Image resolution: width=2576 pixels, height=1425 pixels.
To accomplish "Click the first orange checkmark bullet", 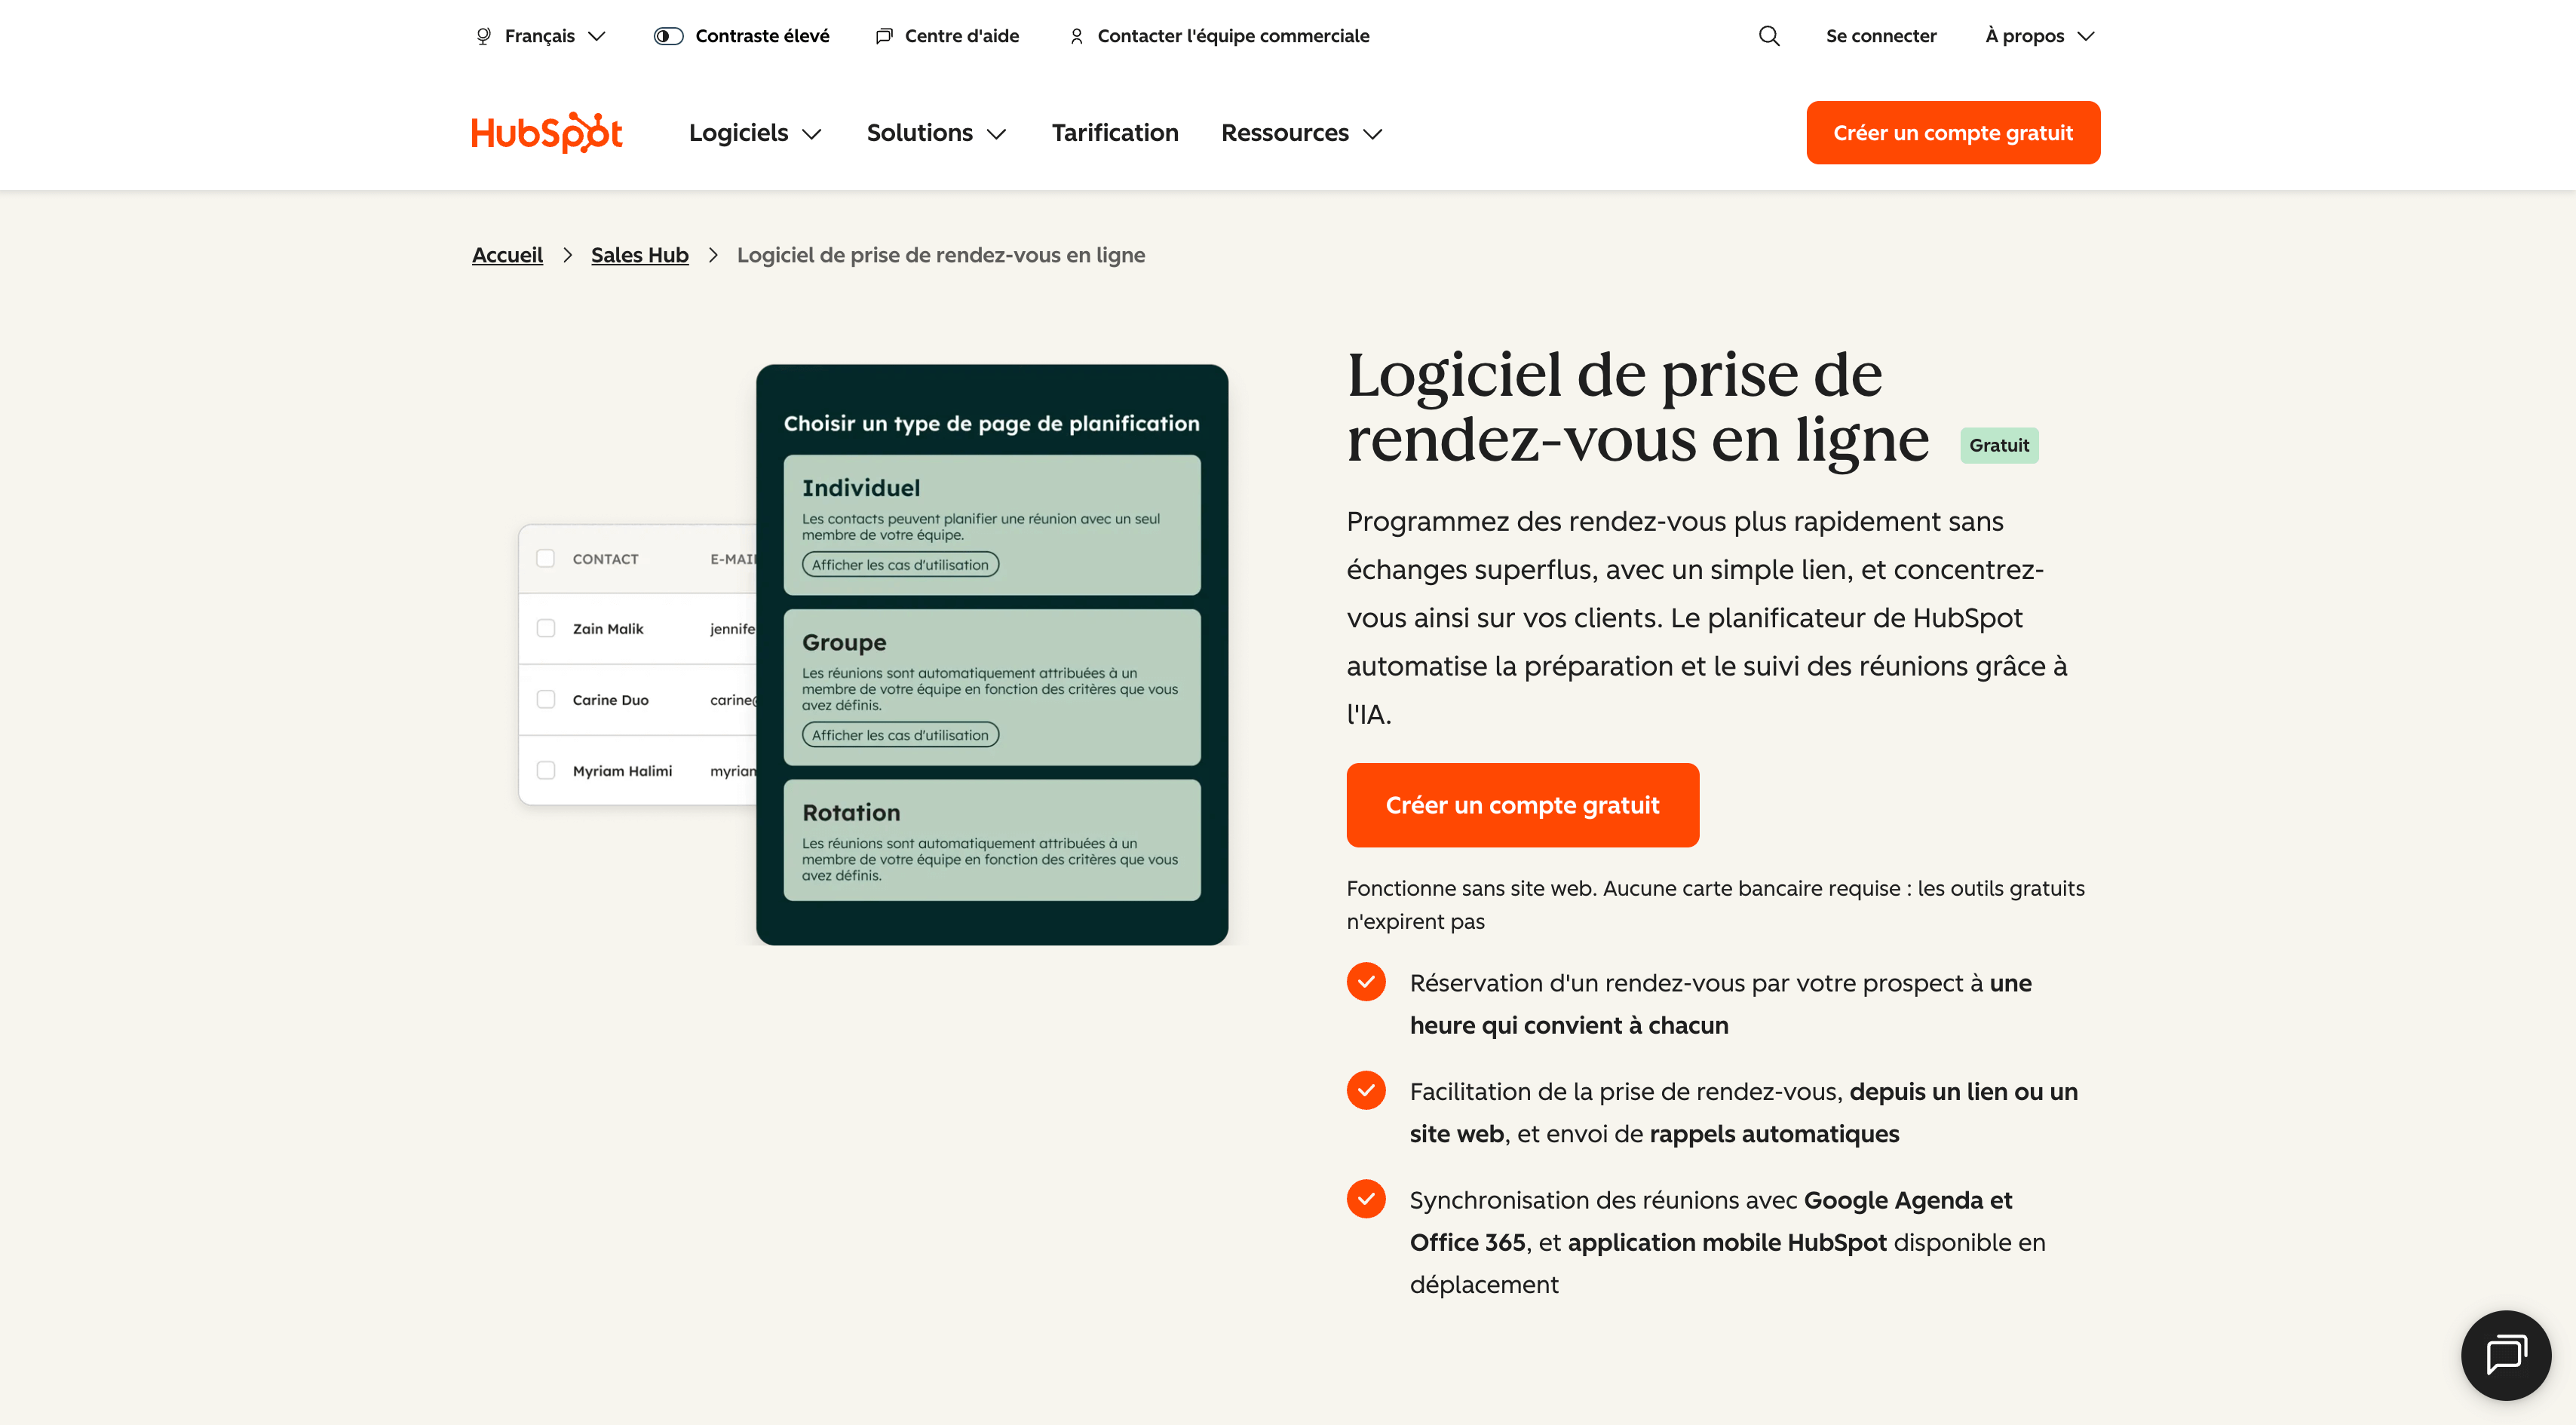I will [1366, 982].
